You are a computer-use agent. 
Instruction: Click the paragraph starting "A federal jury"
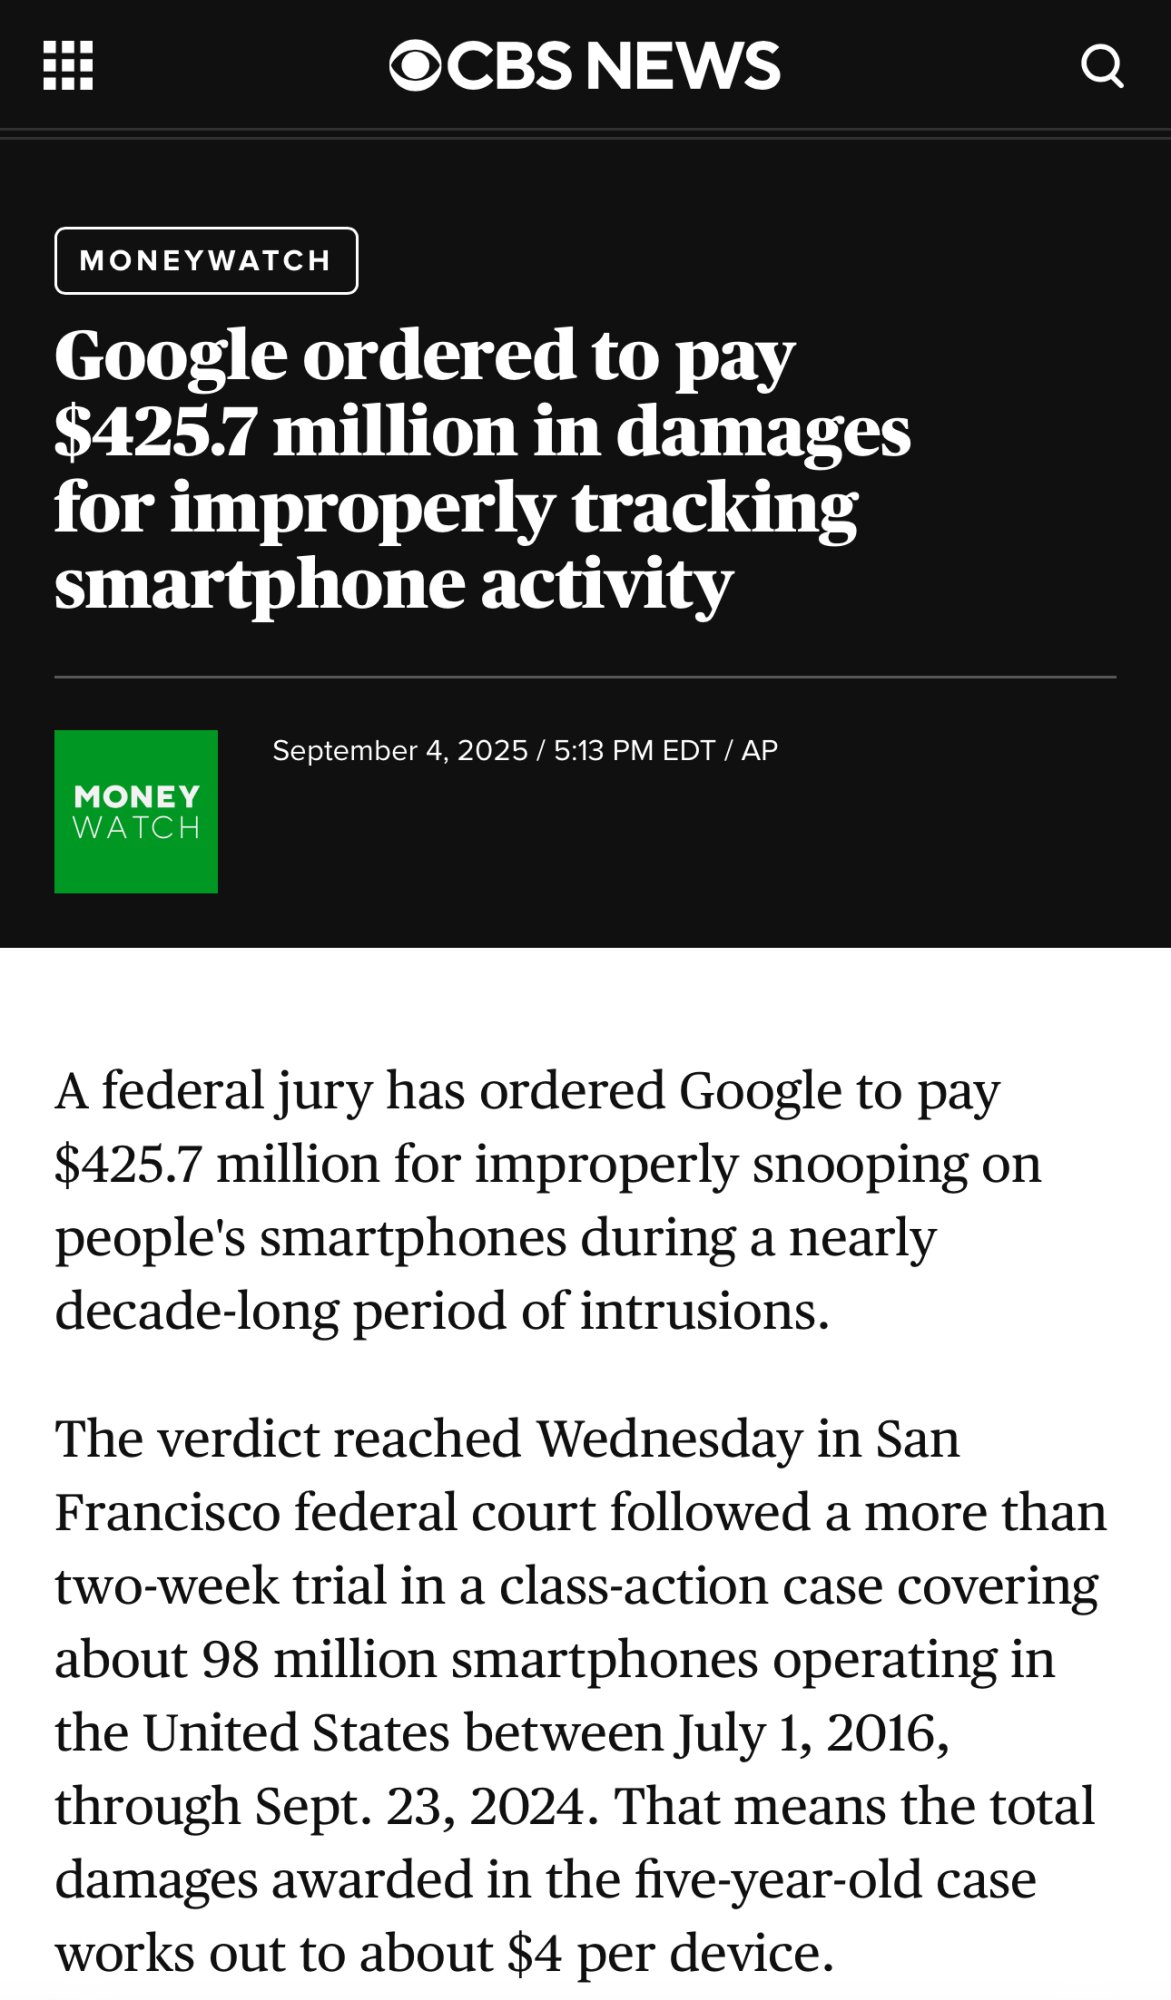[x=547, y=1200]
